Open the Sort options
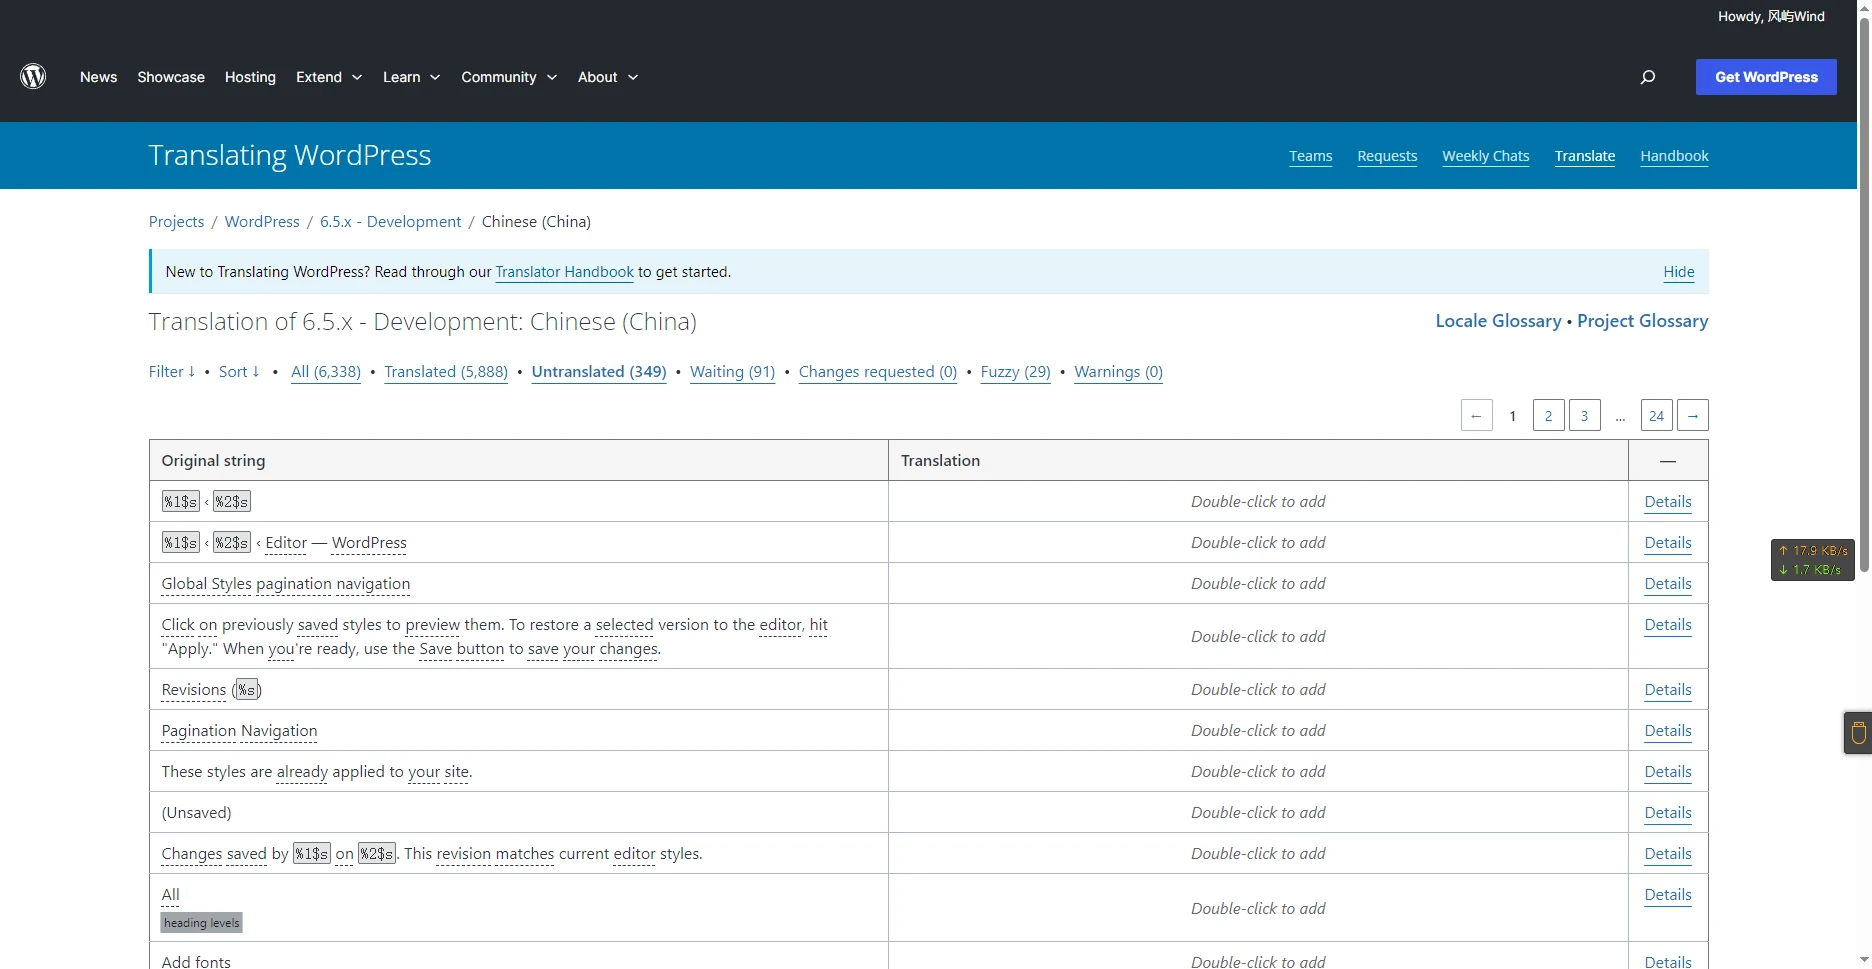1872x969 pixels. point(239,372)
